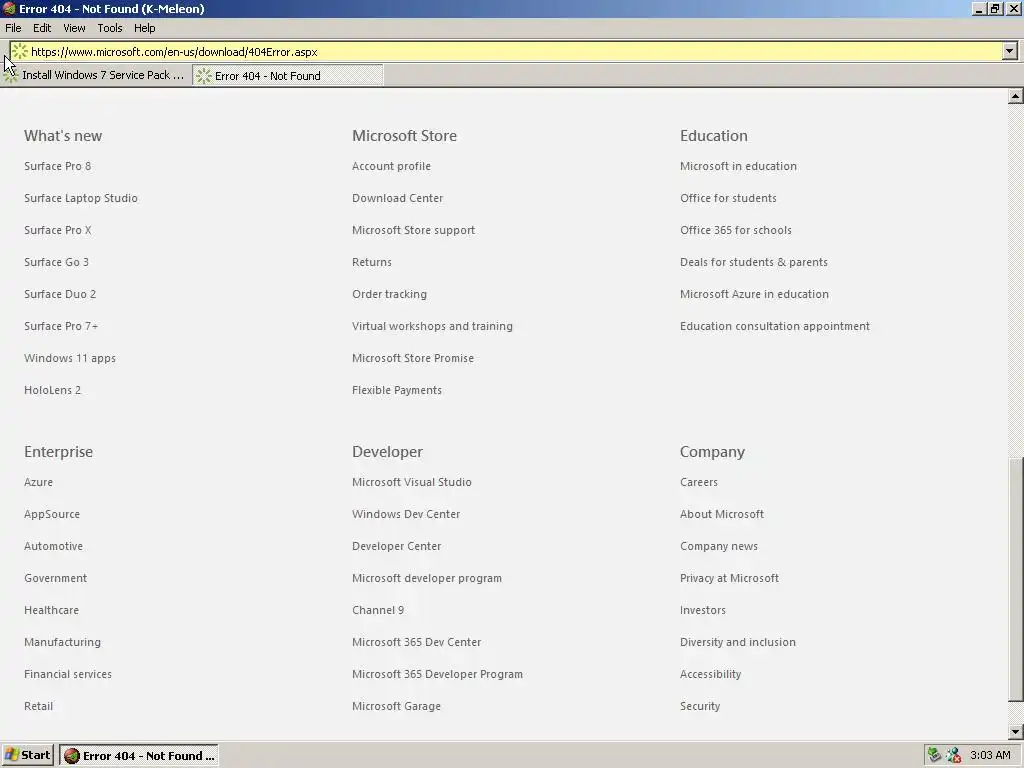Image resolution: width=1024 pixels, height=768 pixels.
Task: Open Surface Laptop Studio link
Action: click(81, 198)
